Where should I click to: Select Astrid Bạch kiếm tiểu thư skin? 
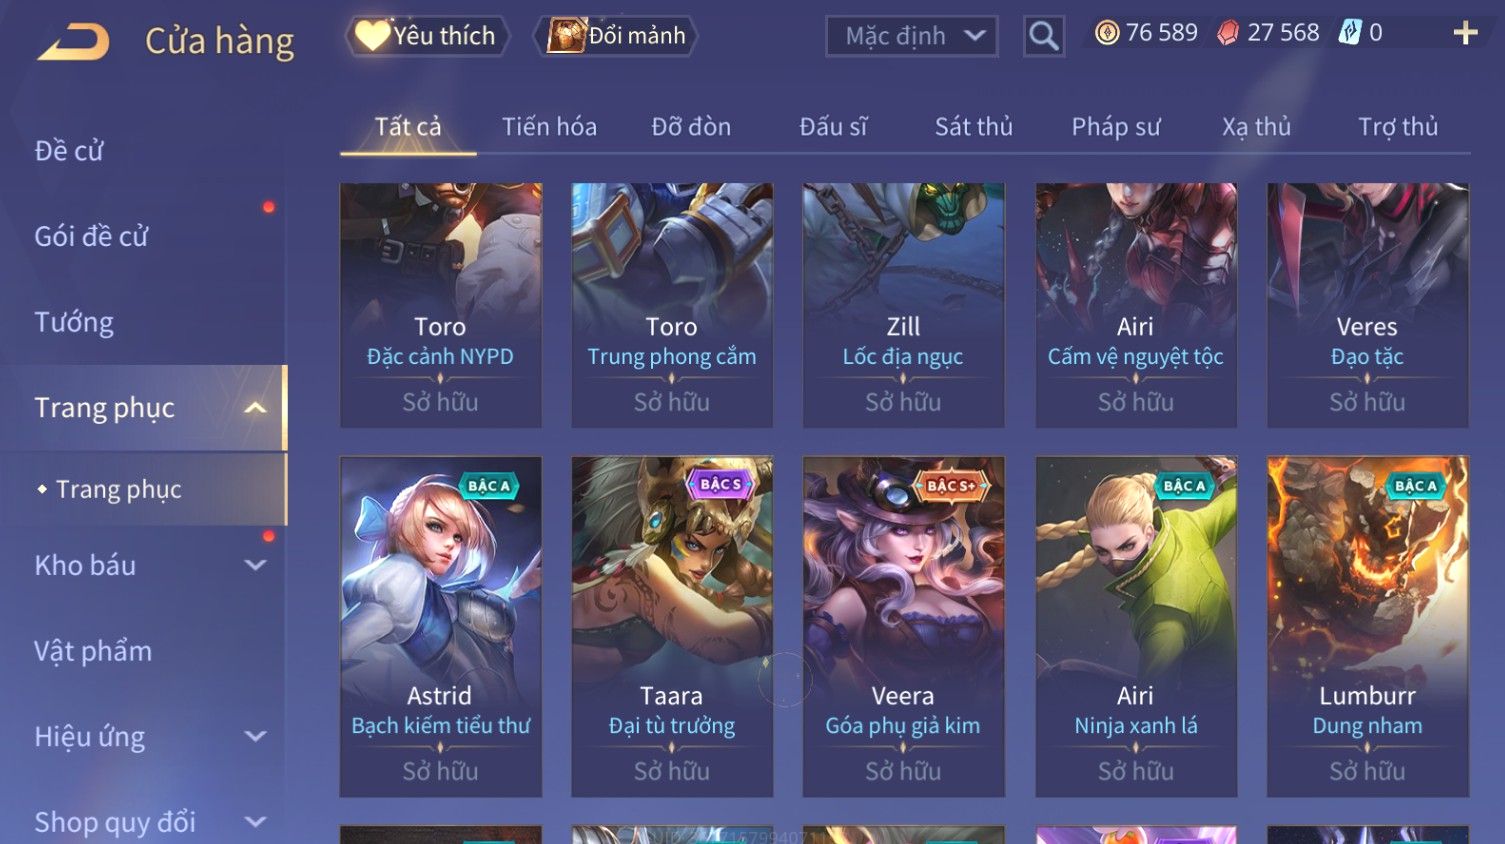pyautogui.click(x=440, y=626)
